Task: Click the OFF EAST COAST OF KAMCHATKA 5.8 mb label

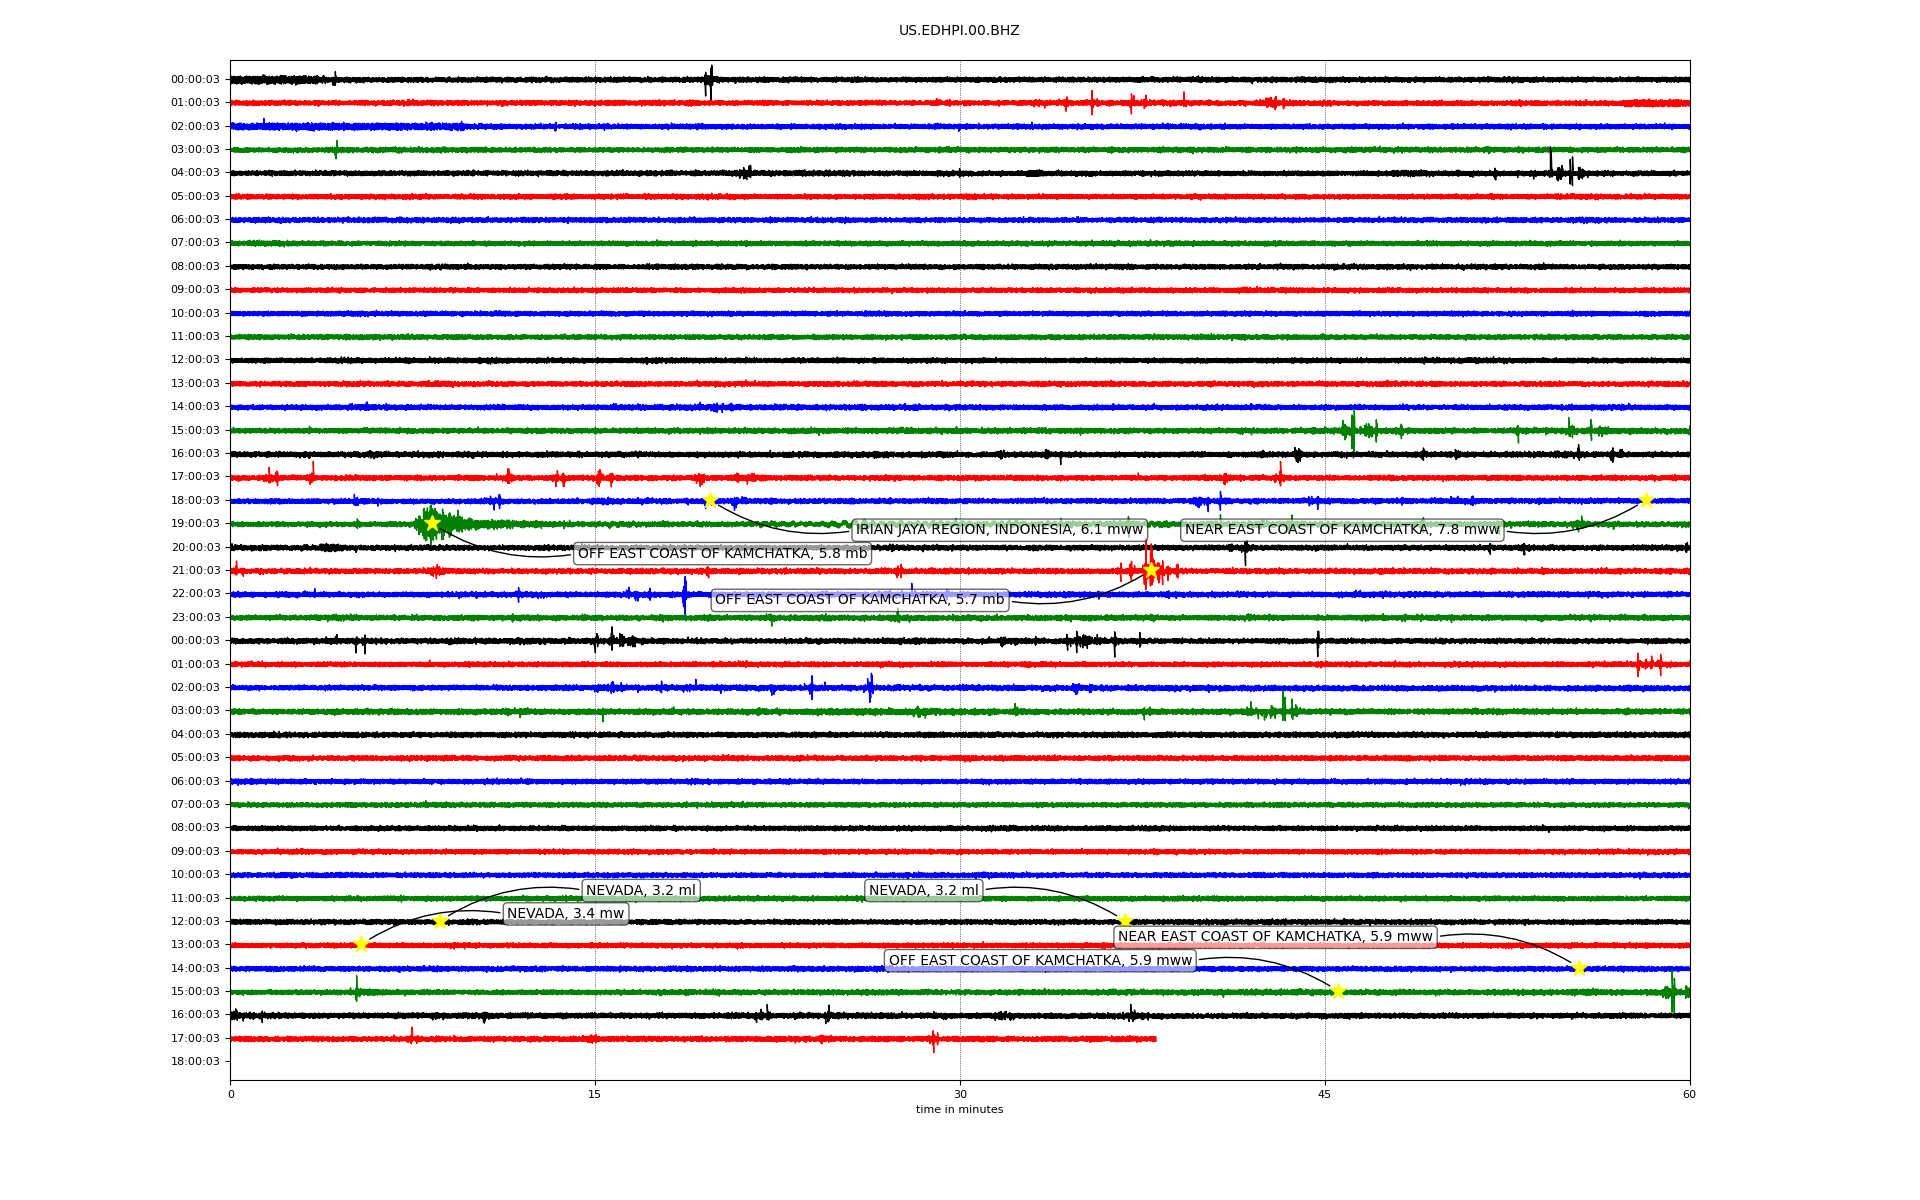Action: point(722,553)
